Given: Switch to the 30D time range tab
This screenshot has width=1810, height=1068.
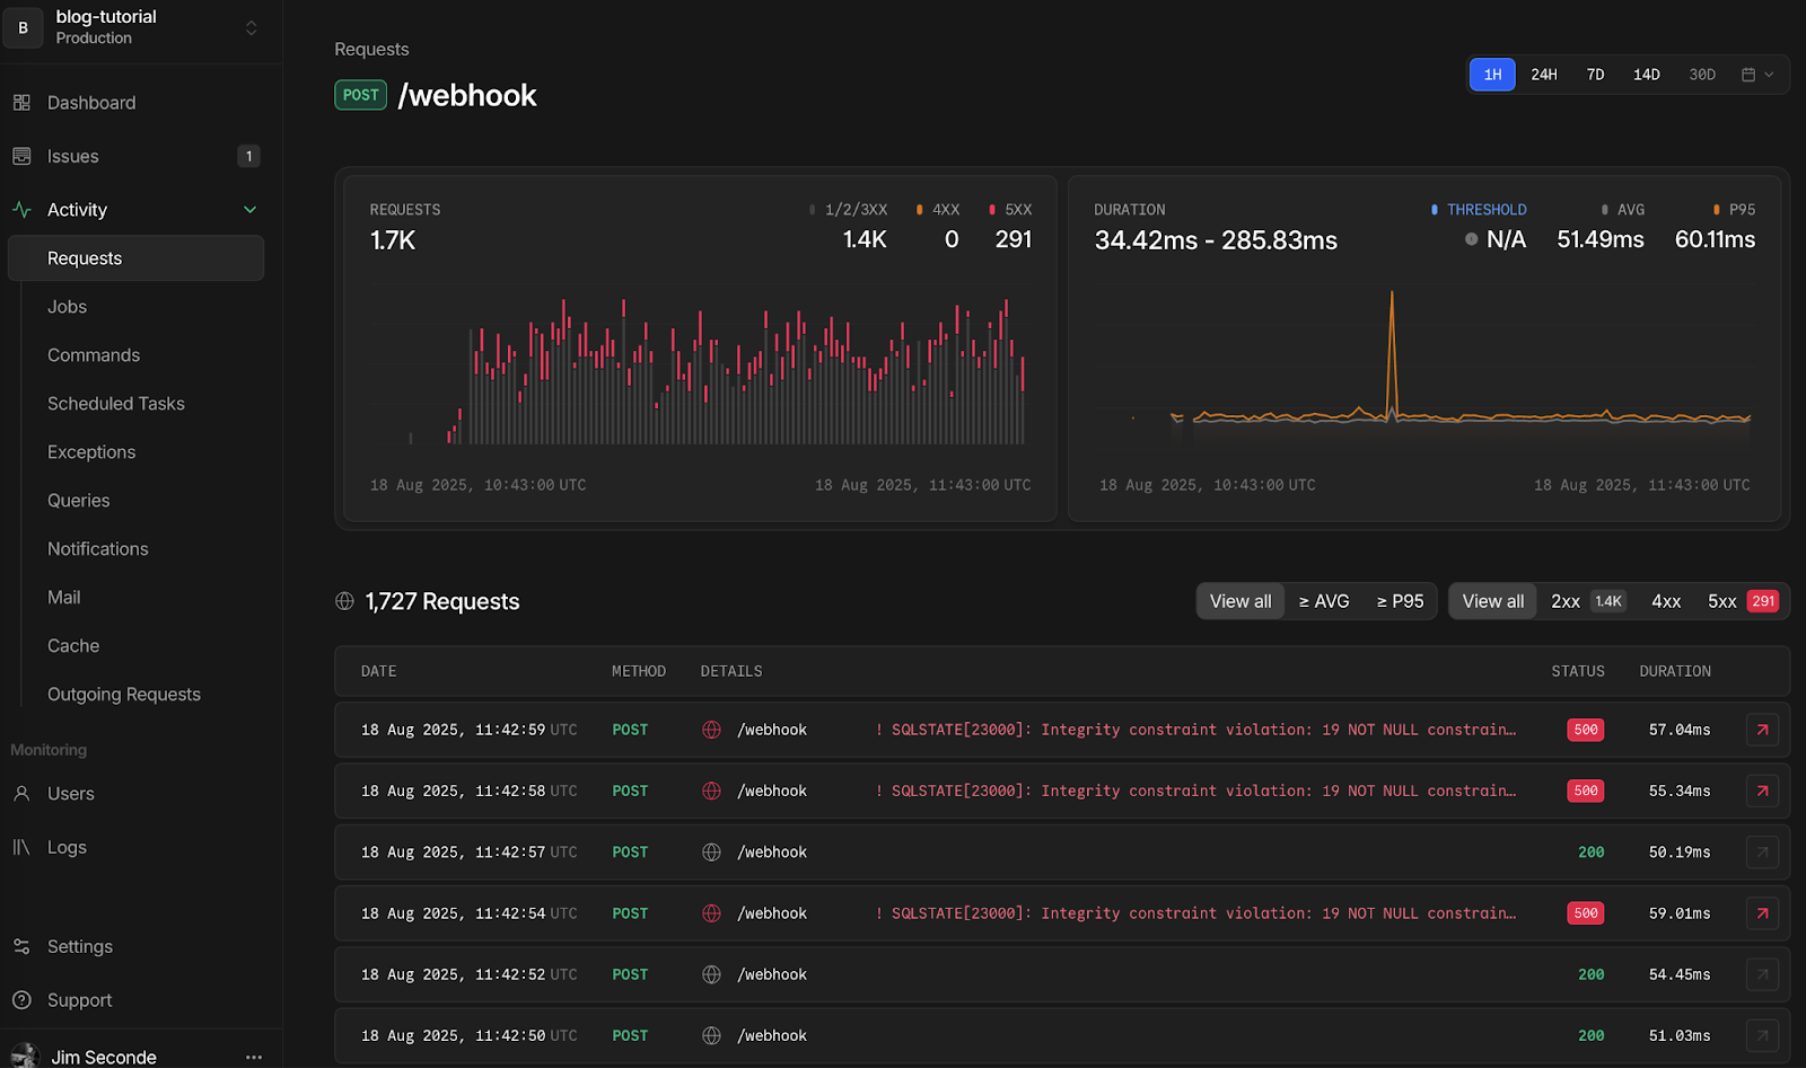Looking at the screenshot, I should 1701,74.
